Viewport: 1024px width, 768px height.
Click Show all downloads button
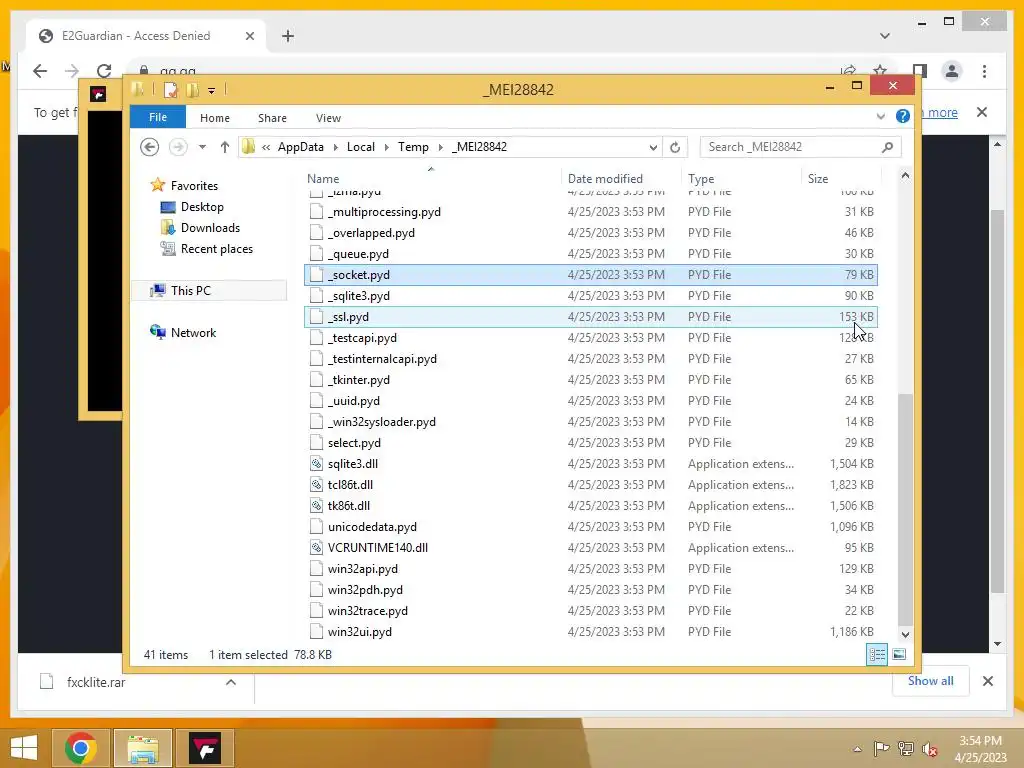[x=931, y=681]
